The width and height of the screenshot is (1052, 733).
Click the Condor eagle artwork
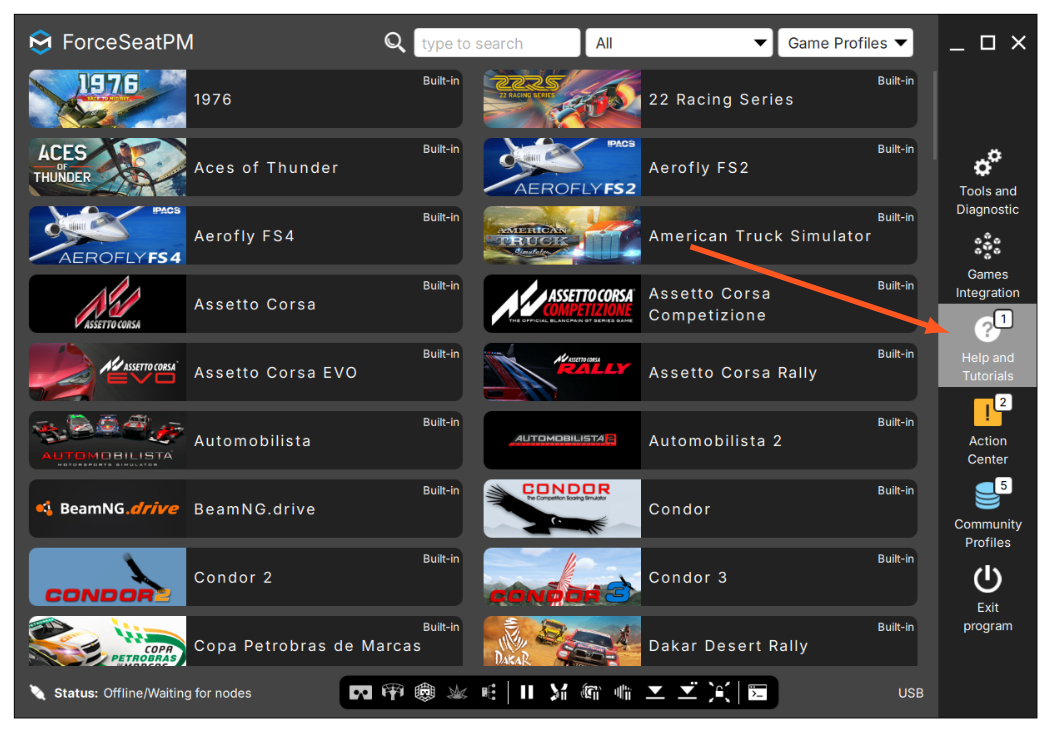click(562, 509)
